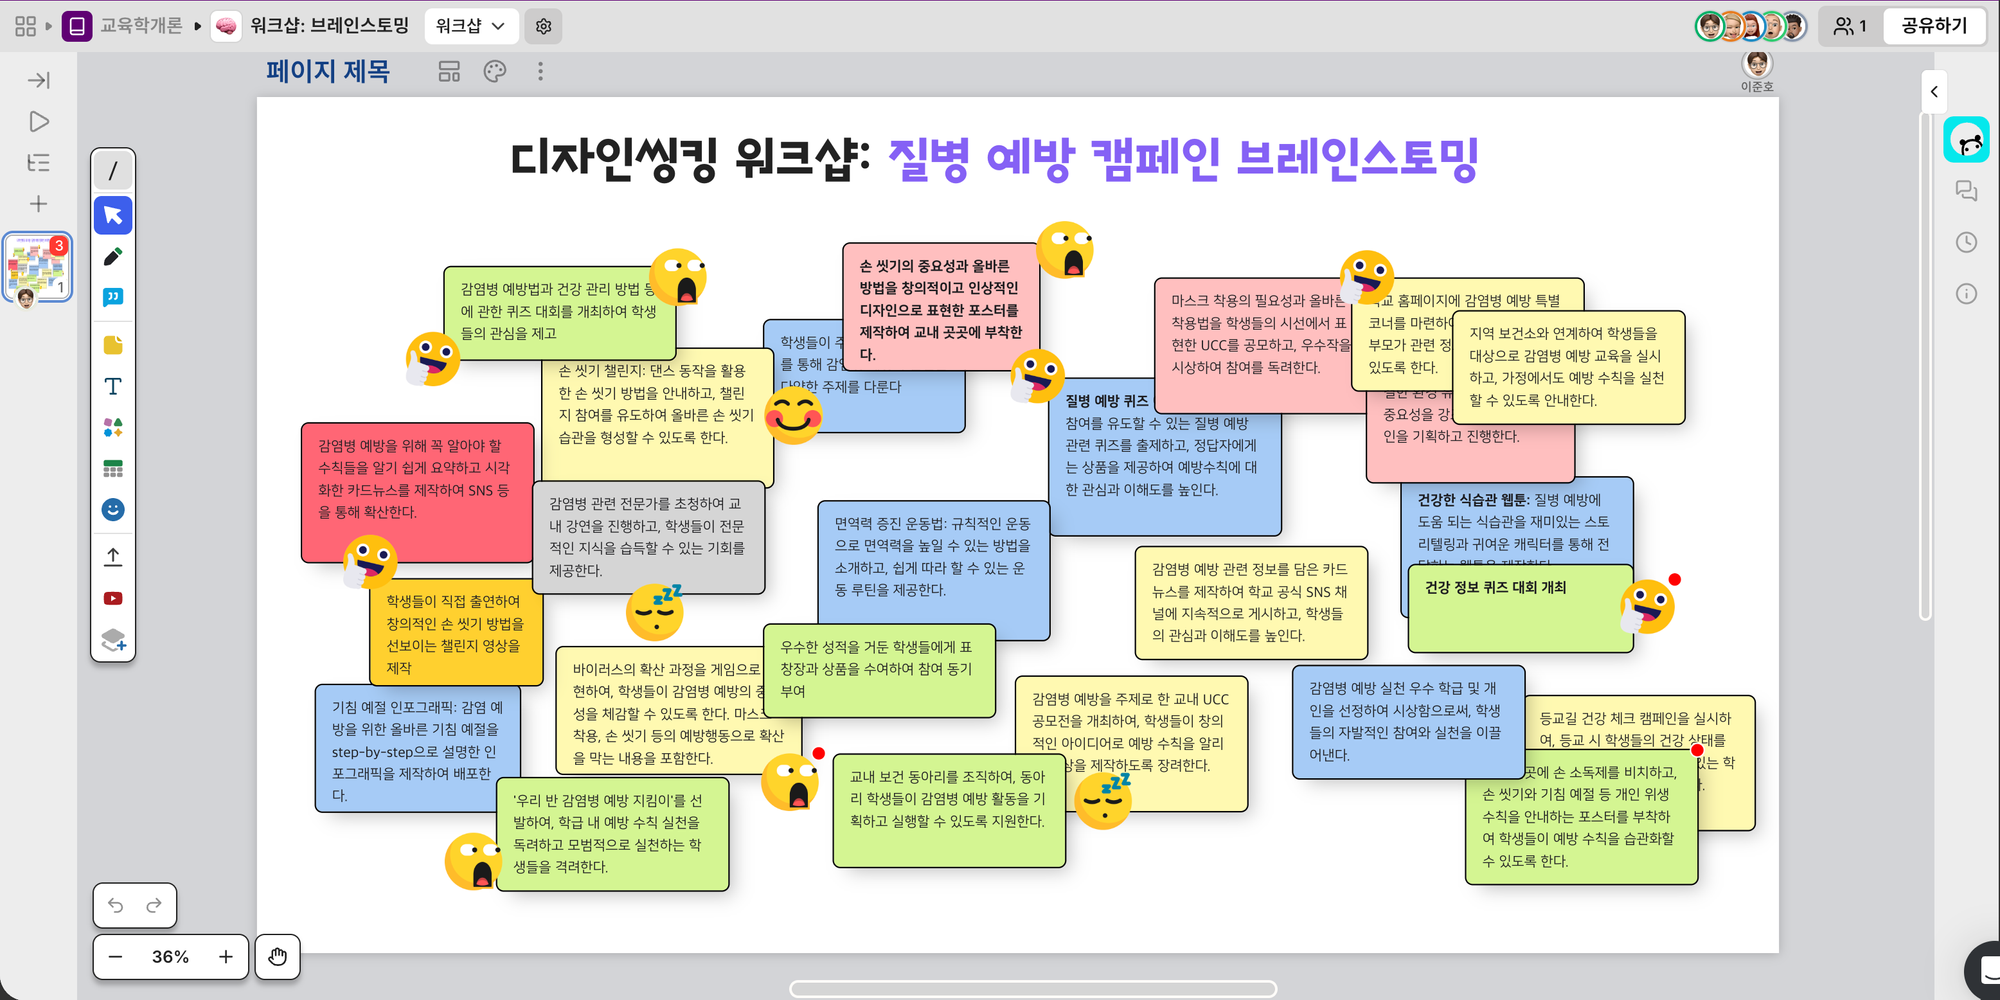The image size is (2000, 1000).
Task: Activate the cursor select tool
Action: [x=113, y=215]
